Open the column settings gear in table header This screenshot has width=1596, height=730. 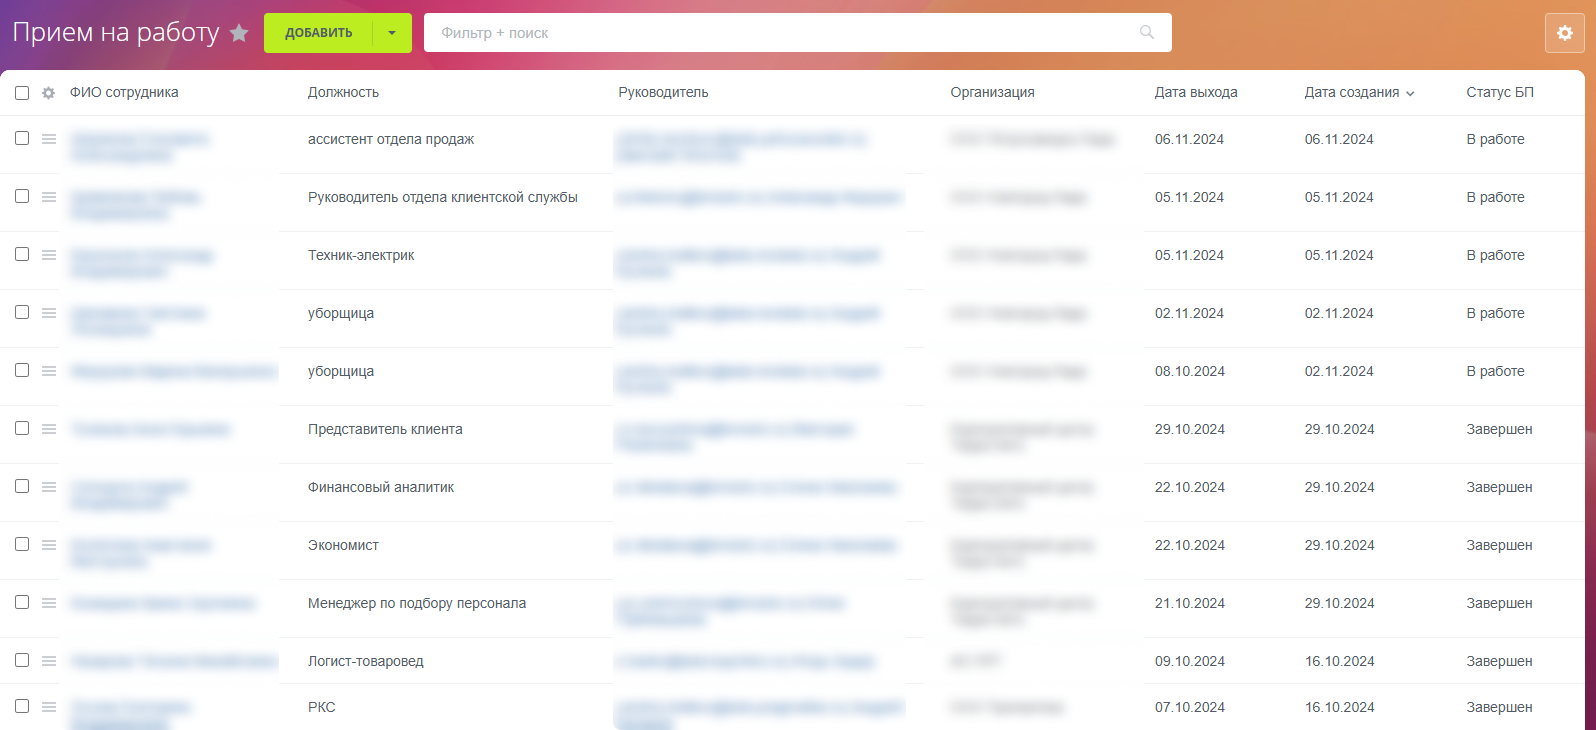point(48,93)
